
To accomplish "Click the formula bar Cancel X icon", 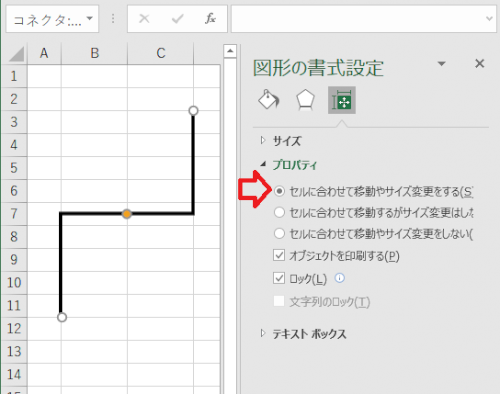I will click(144, 18).
